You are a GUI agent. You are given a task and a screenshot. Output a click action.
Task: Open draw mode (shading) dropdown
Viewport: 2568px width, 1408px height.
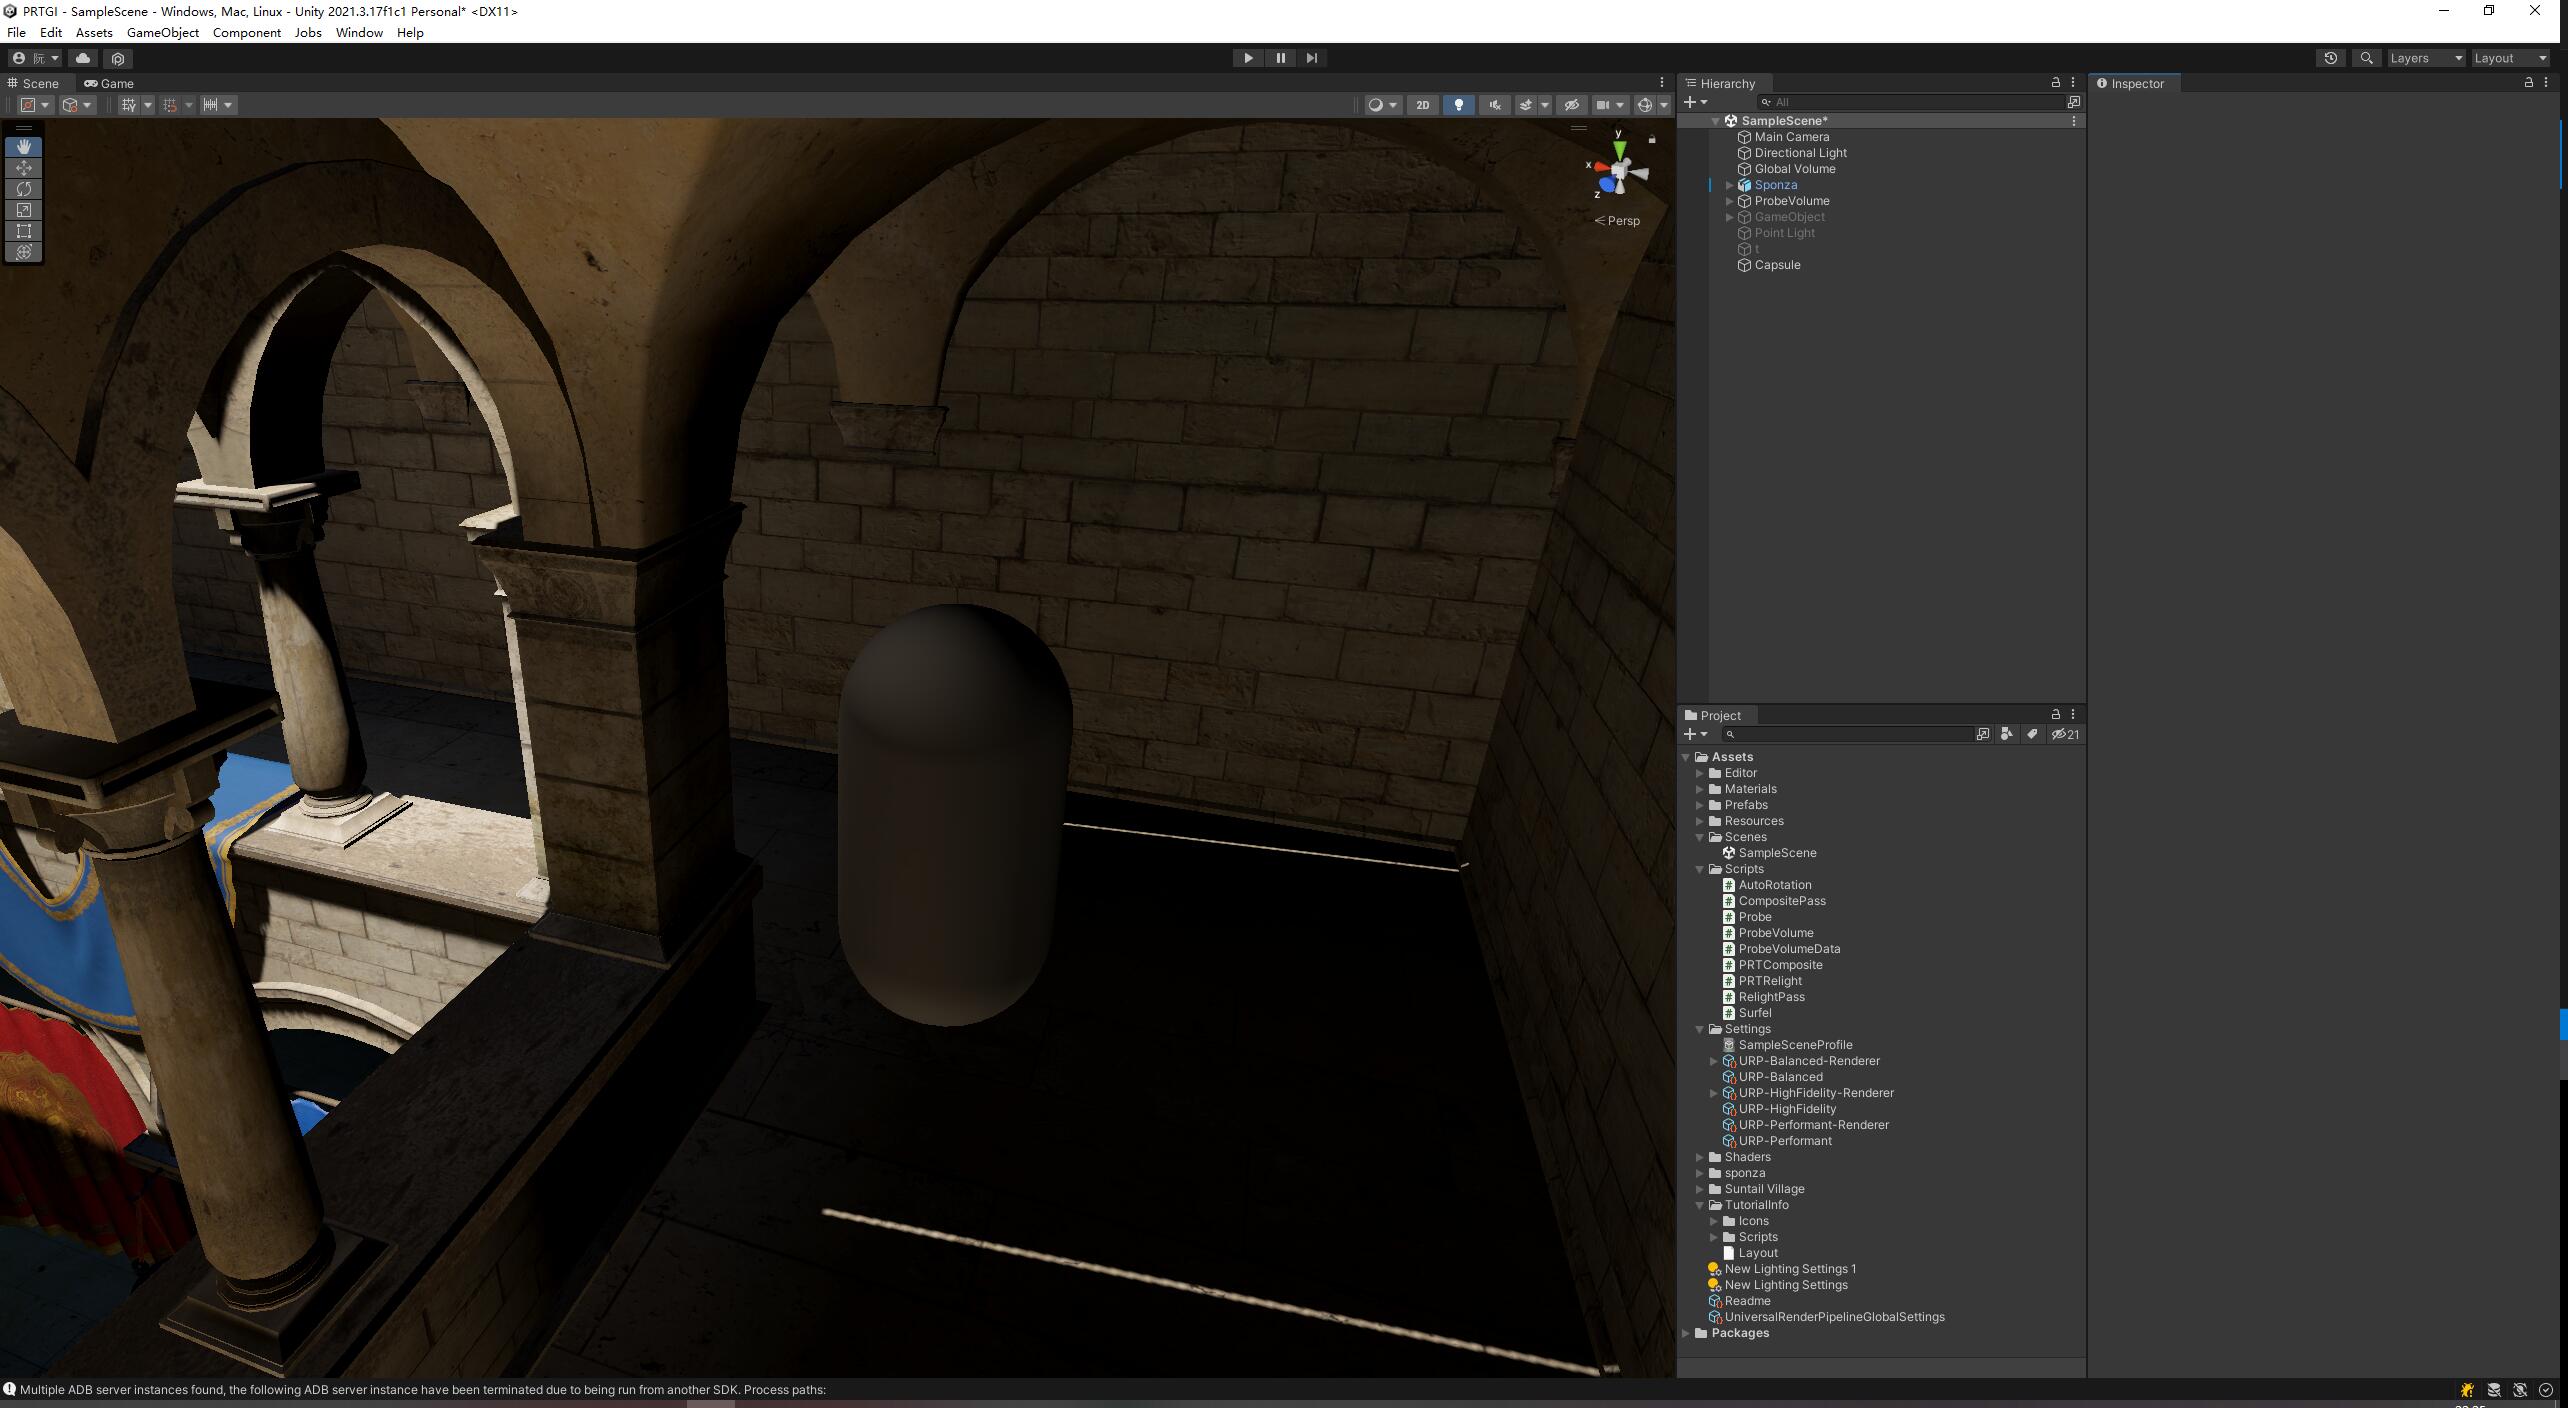point(1383,105)
